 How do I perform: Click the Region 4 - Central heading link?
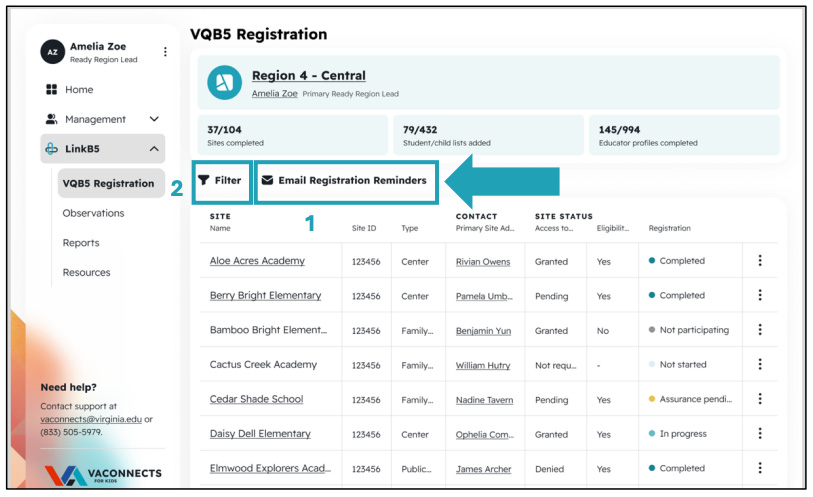[309, 76]
